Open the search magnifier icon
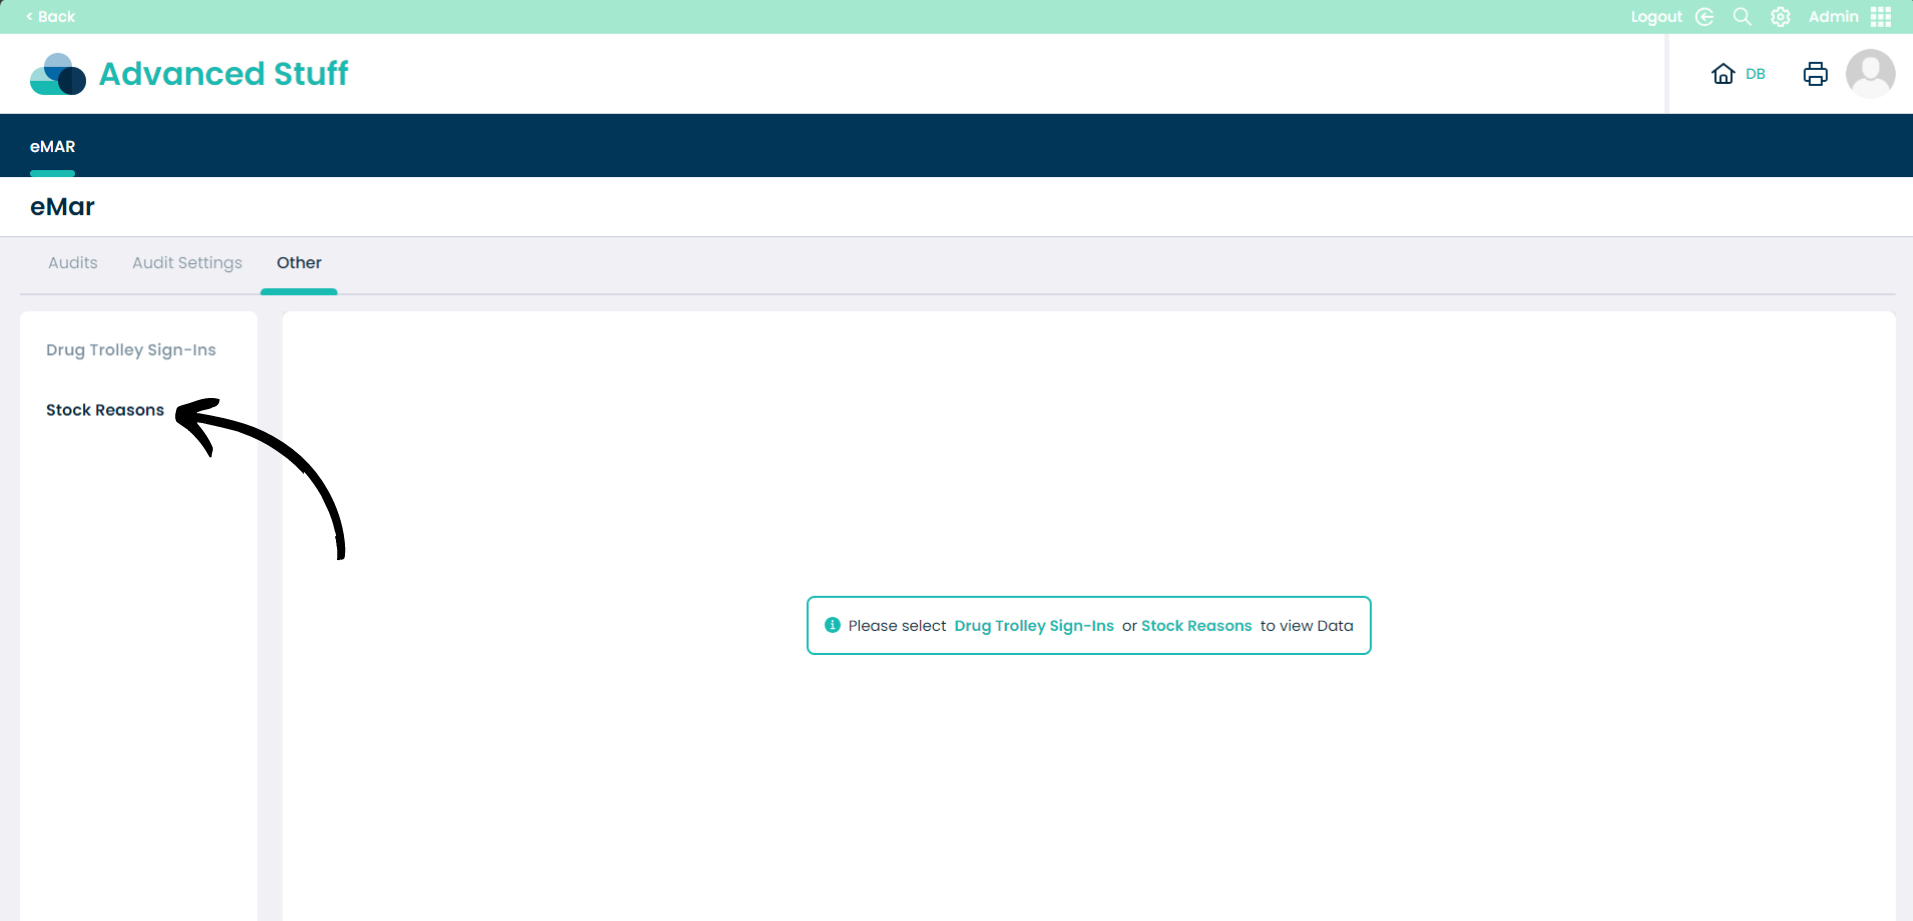Viewport: 1913px width, 921px height. pos(1742,17)
